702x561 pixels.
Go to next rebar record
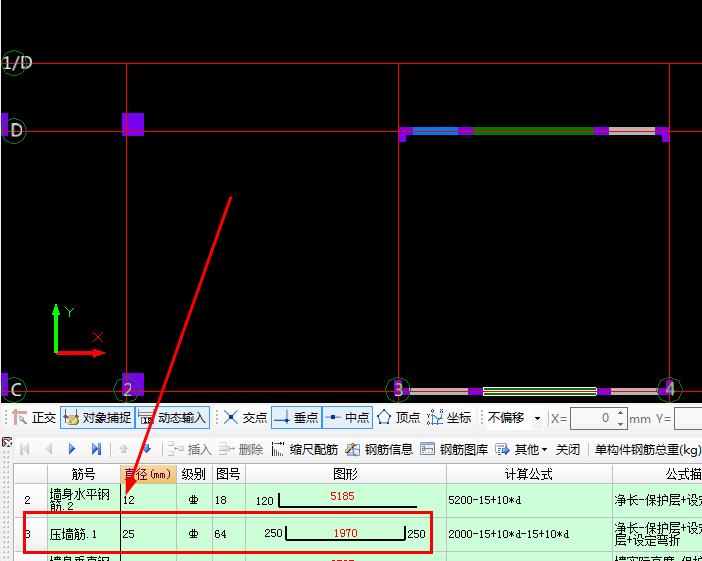pos(72,449)
